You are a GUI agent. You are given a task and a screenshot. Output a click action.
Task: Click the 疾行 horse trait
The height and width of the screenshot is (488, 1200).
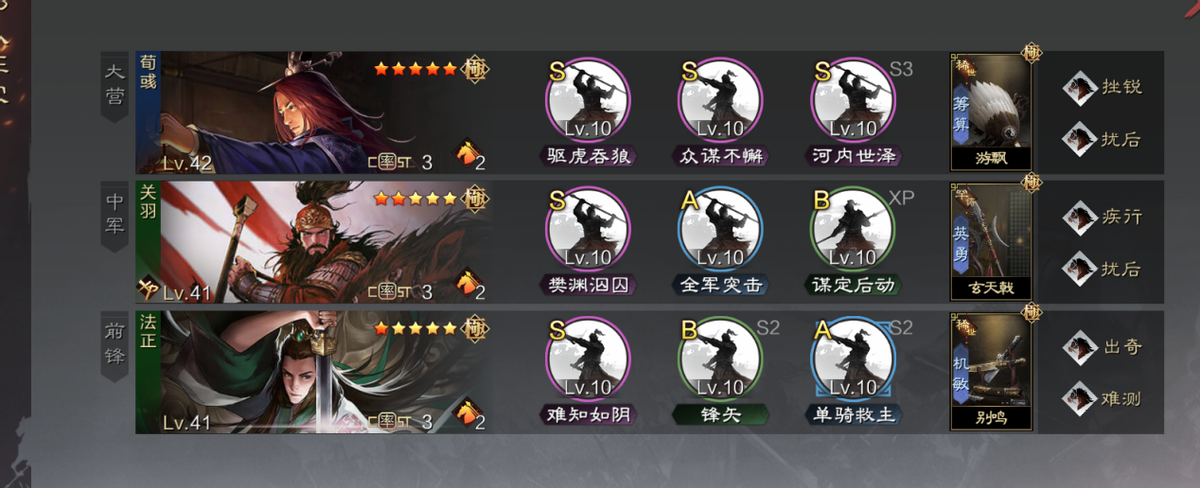[x=1102, y=216]
